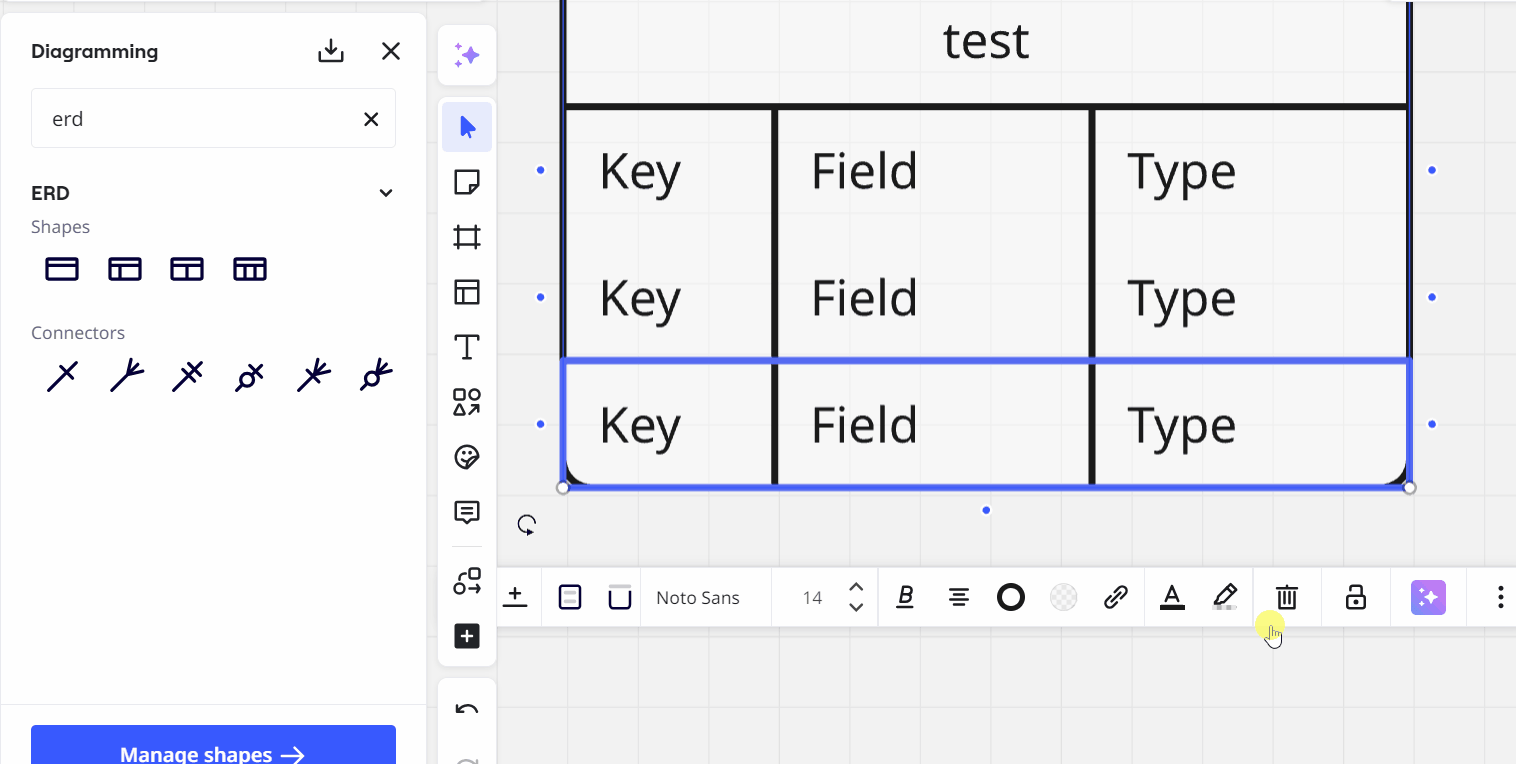Open the purple AI sparkle button
This screenshot has height=764, width=1516.
(1428, 597)
